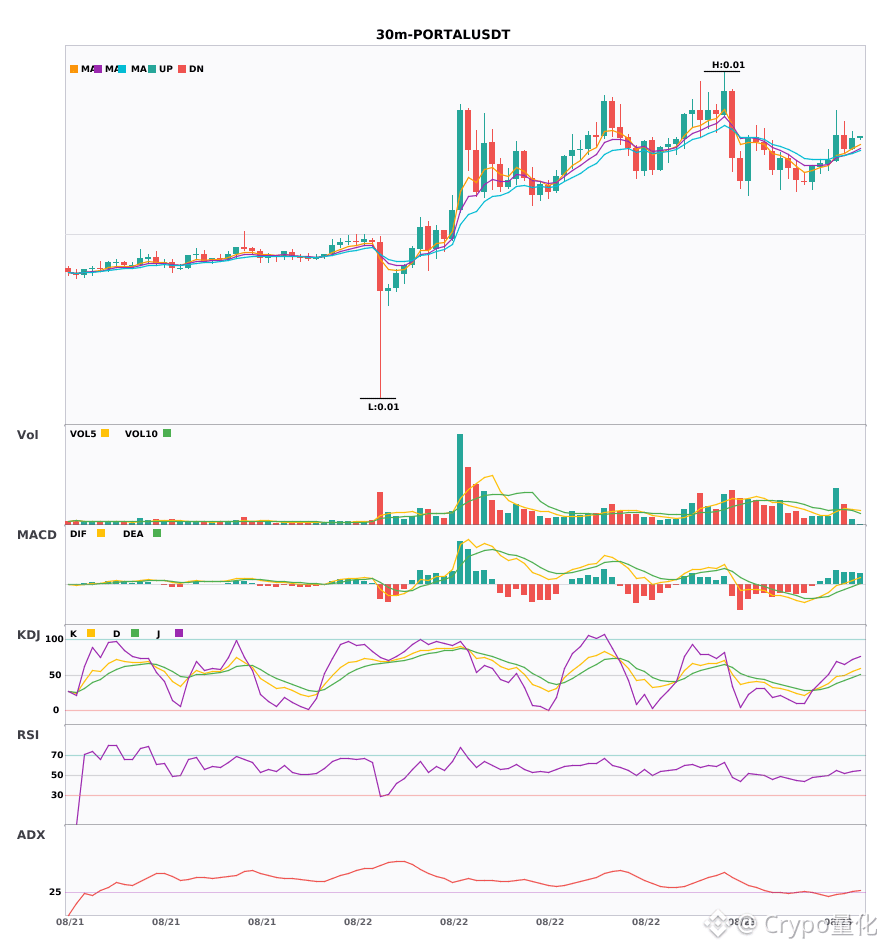Select the MACD panel label
Viewport: 885px width, 950px height.
tap(36, 534)
